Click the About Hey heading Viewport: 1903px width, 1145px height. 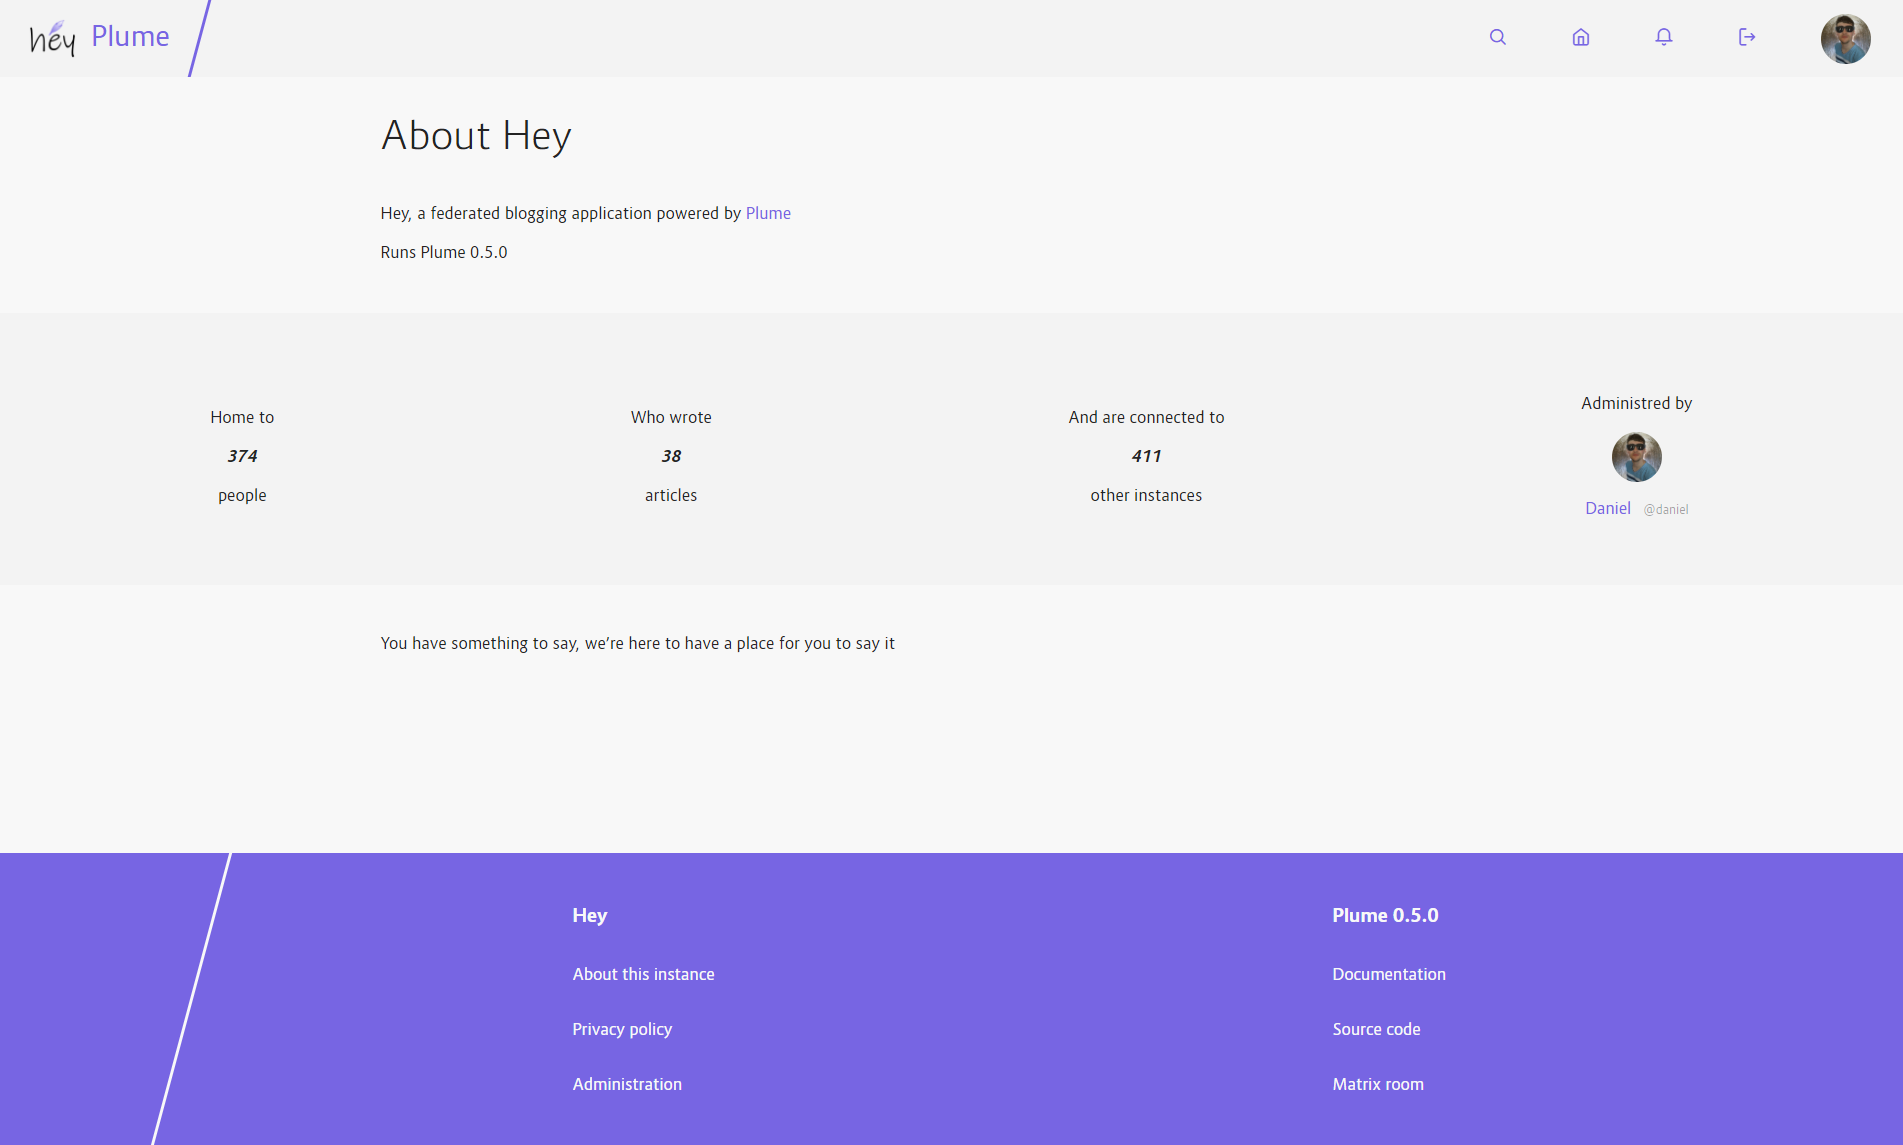point(476,135)
